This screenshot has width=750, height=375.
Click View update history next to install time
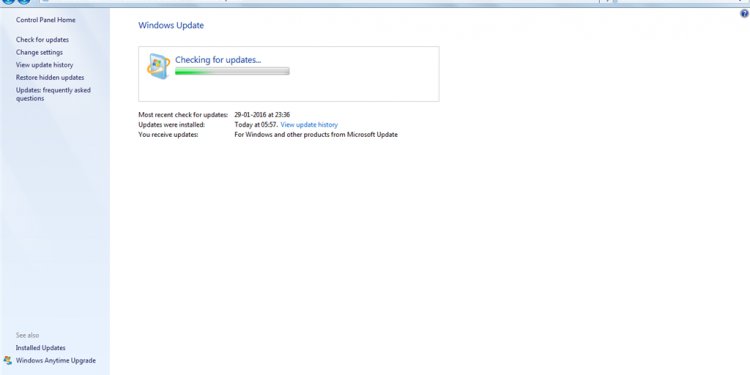pyautogui.click(x=309, y=124)
